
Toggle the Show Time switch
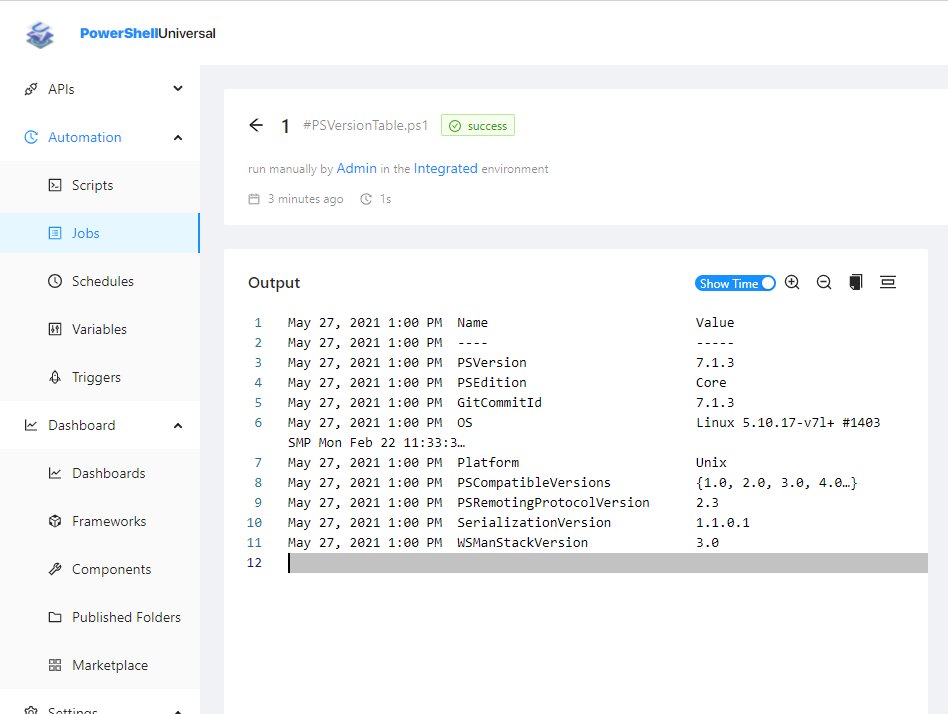(735, 284)
